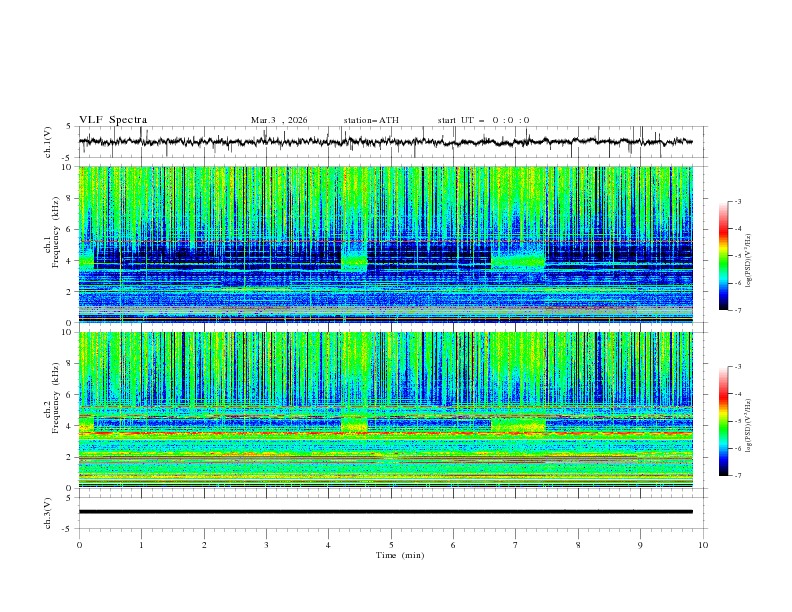Click the time axis tick label '5'
This screenshot has width=792, height=612.
pos(391,545)
